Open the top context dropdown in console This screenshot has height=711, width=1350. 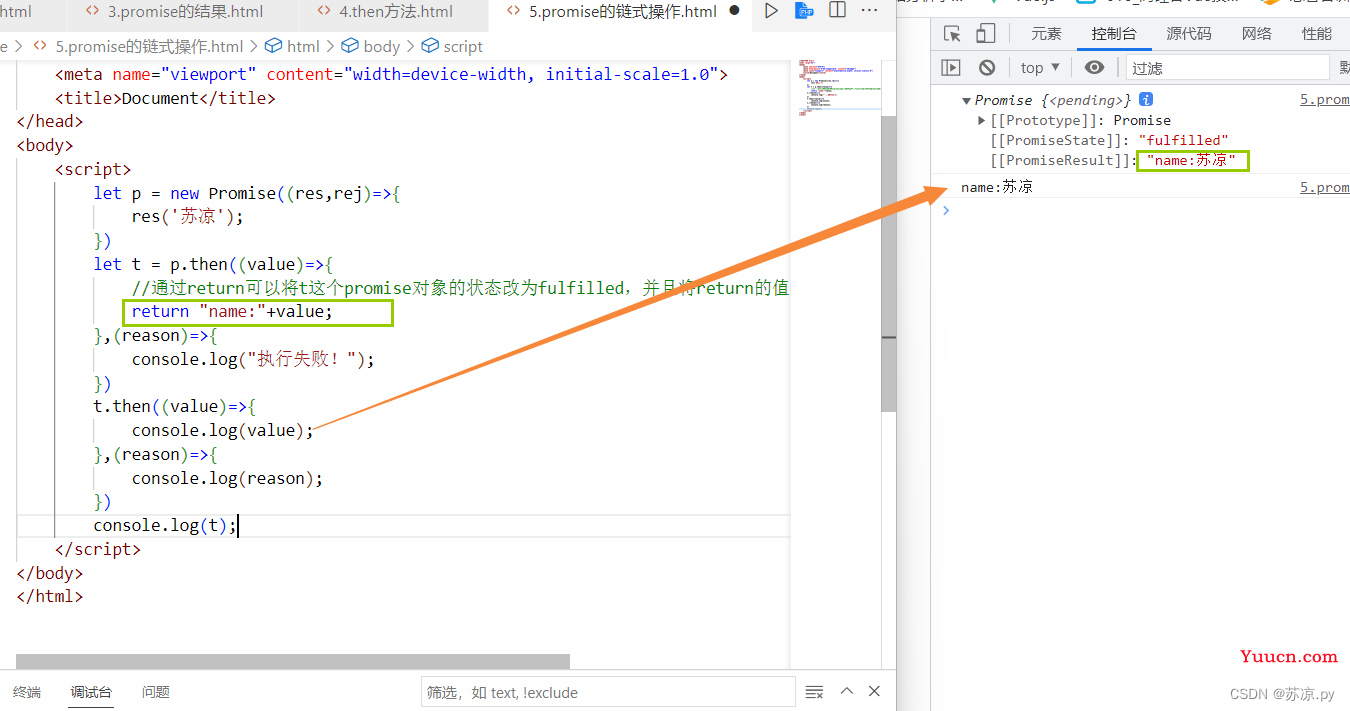(1040, 67)
